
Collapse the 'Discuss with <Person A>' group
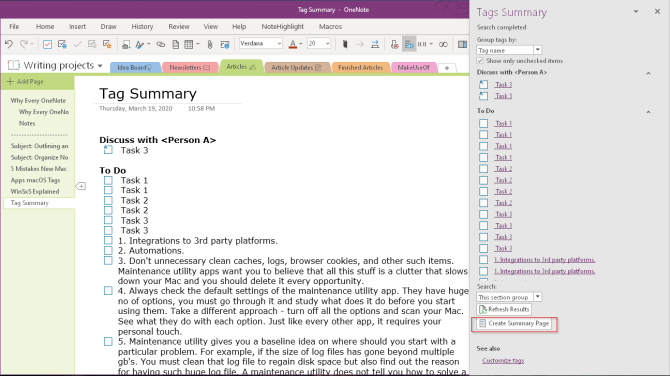[648, 73]
